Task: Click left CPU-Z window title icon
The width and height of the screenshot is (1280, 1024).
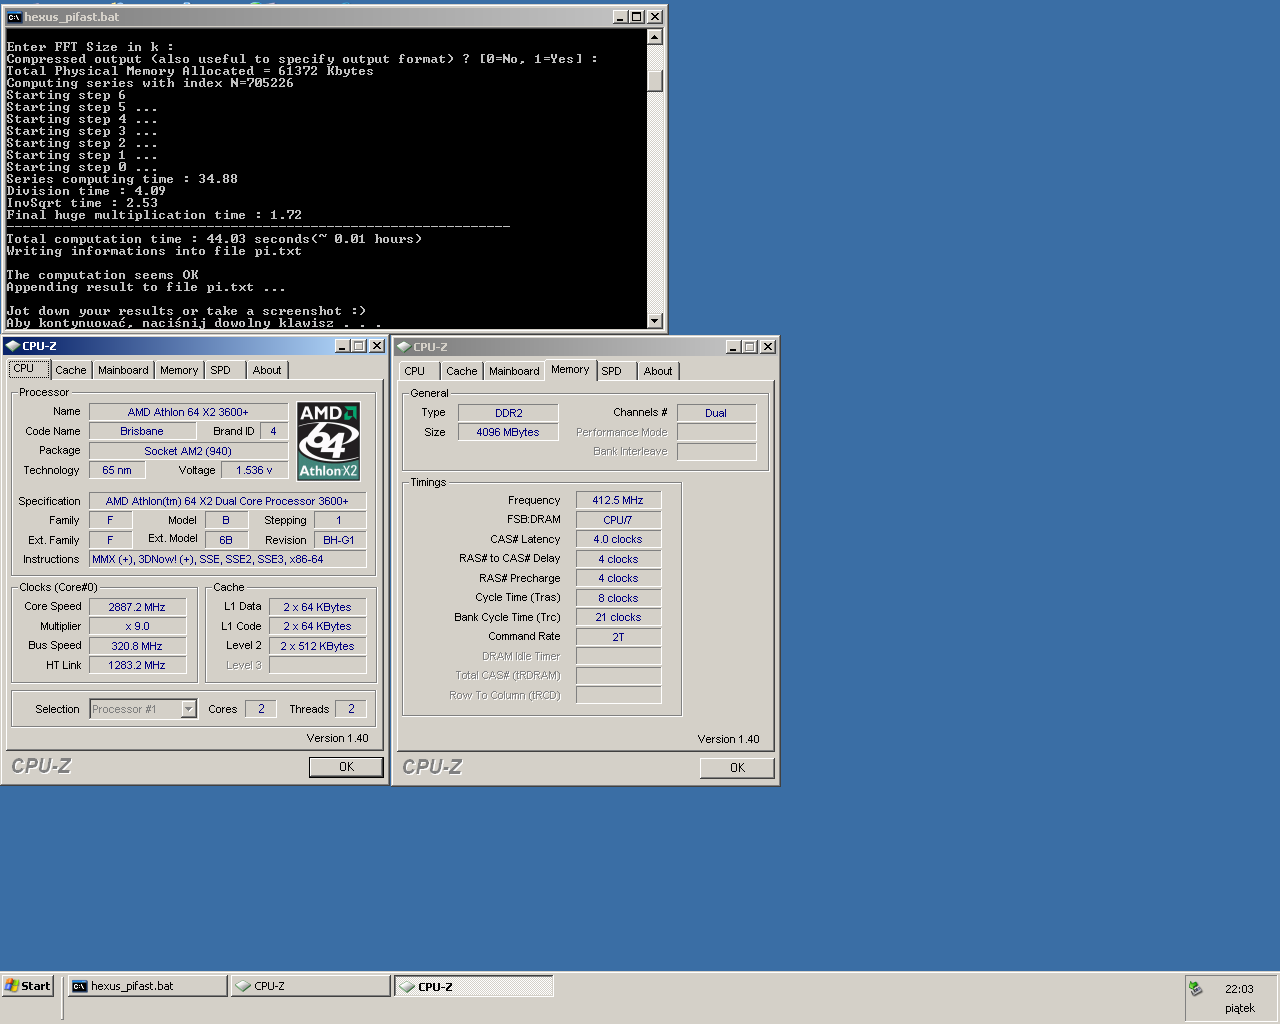Action: (x=12, y=346)
